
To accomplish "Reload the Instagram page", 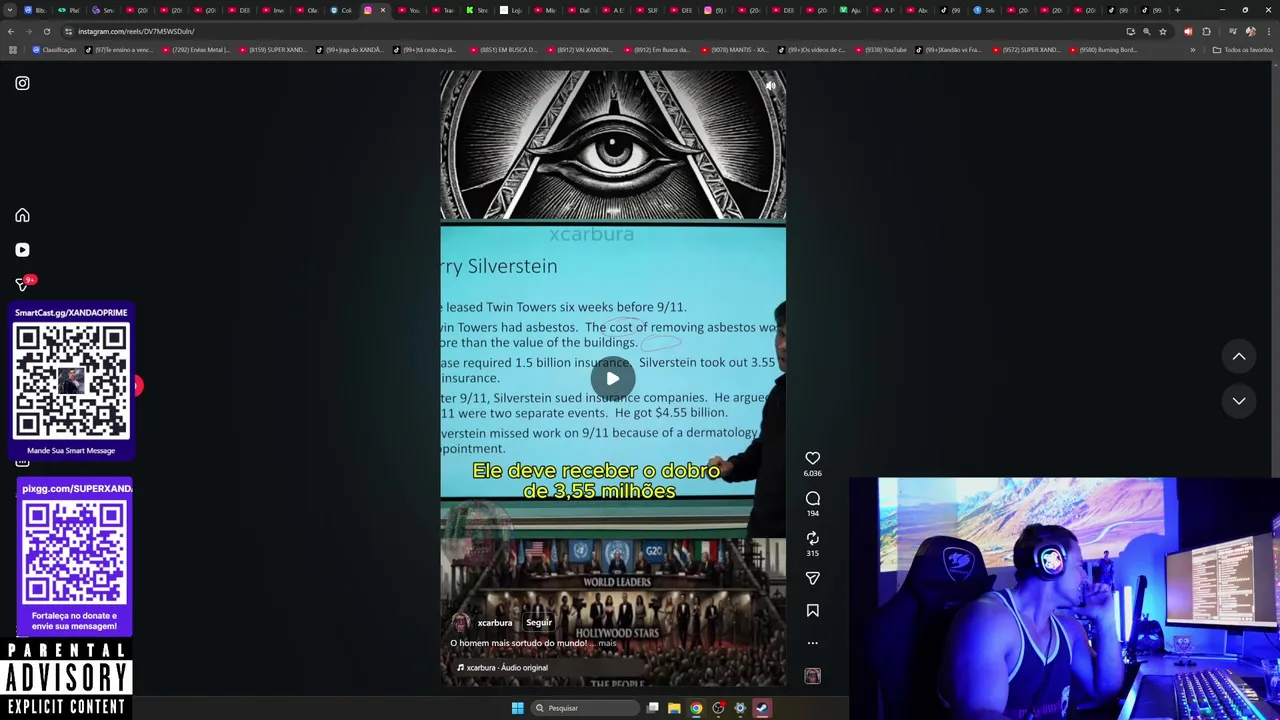I will [x=46, y=31].
